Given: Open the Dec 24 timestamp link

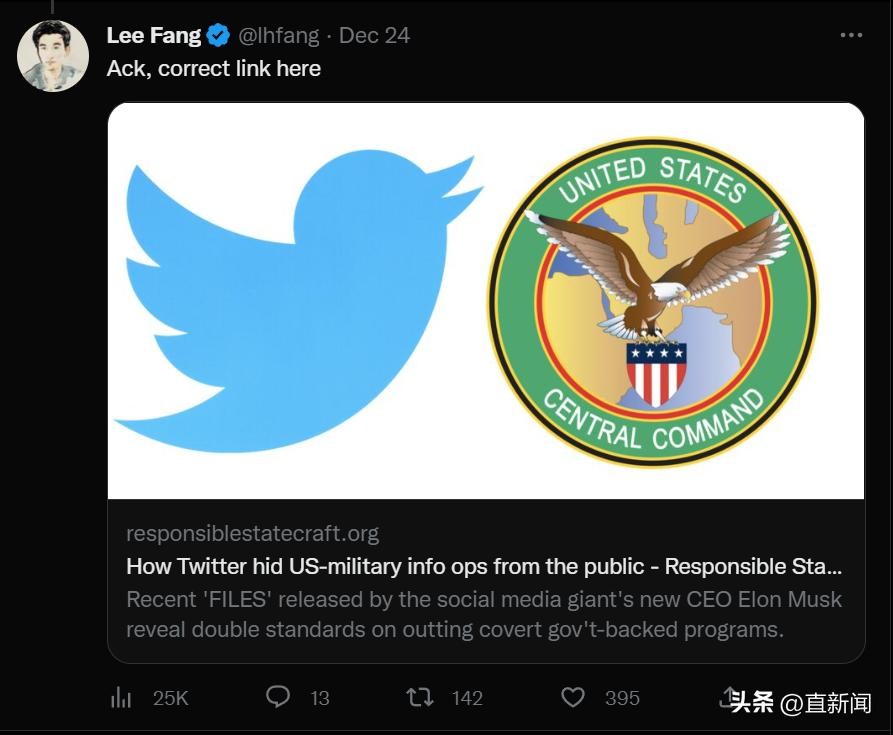Looking at the screenshot, I should click(x=374, y=35).
